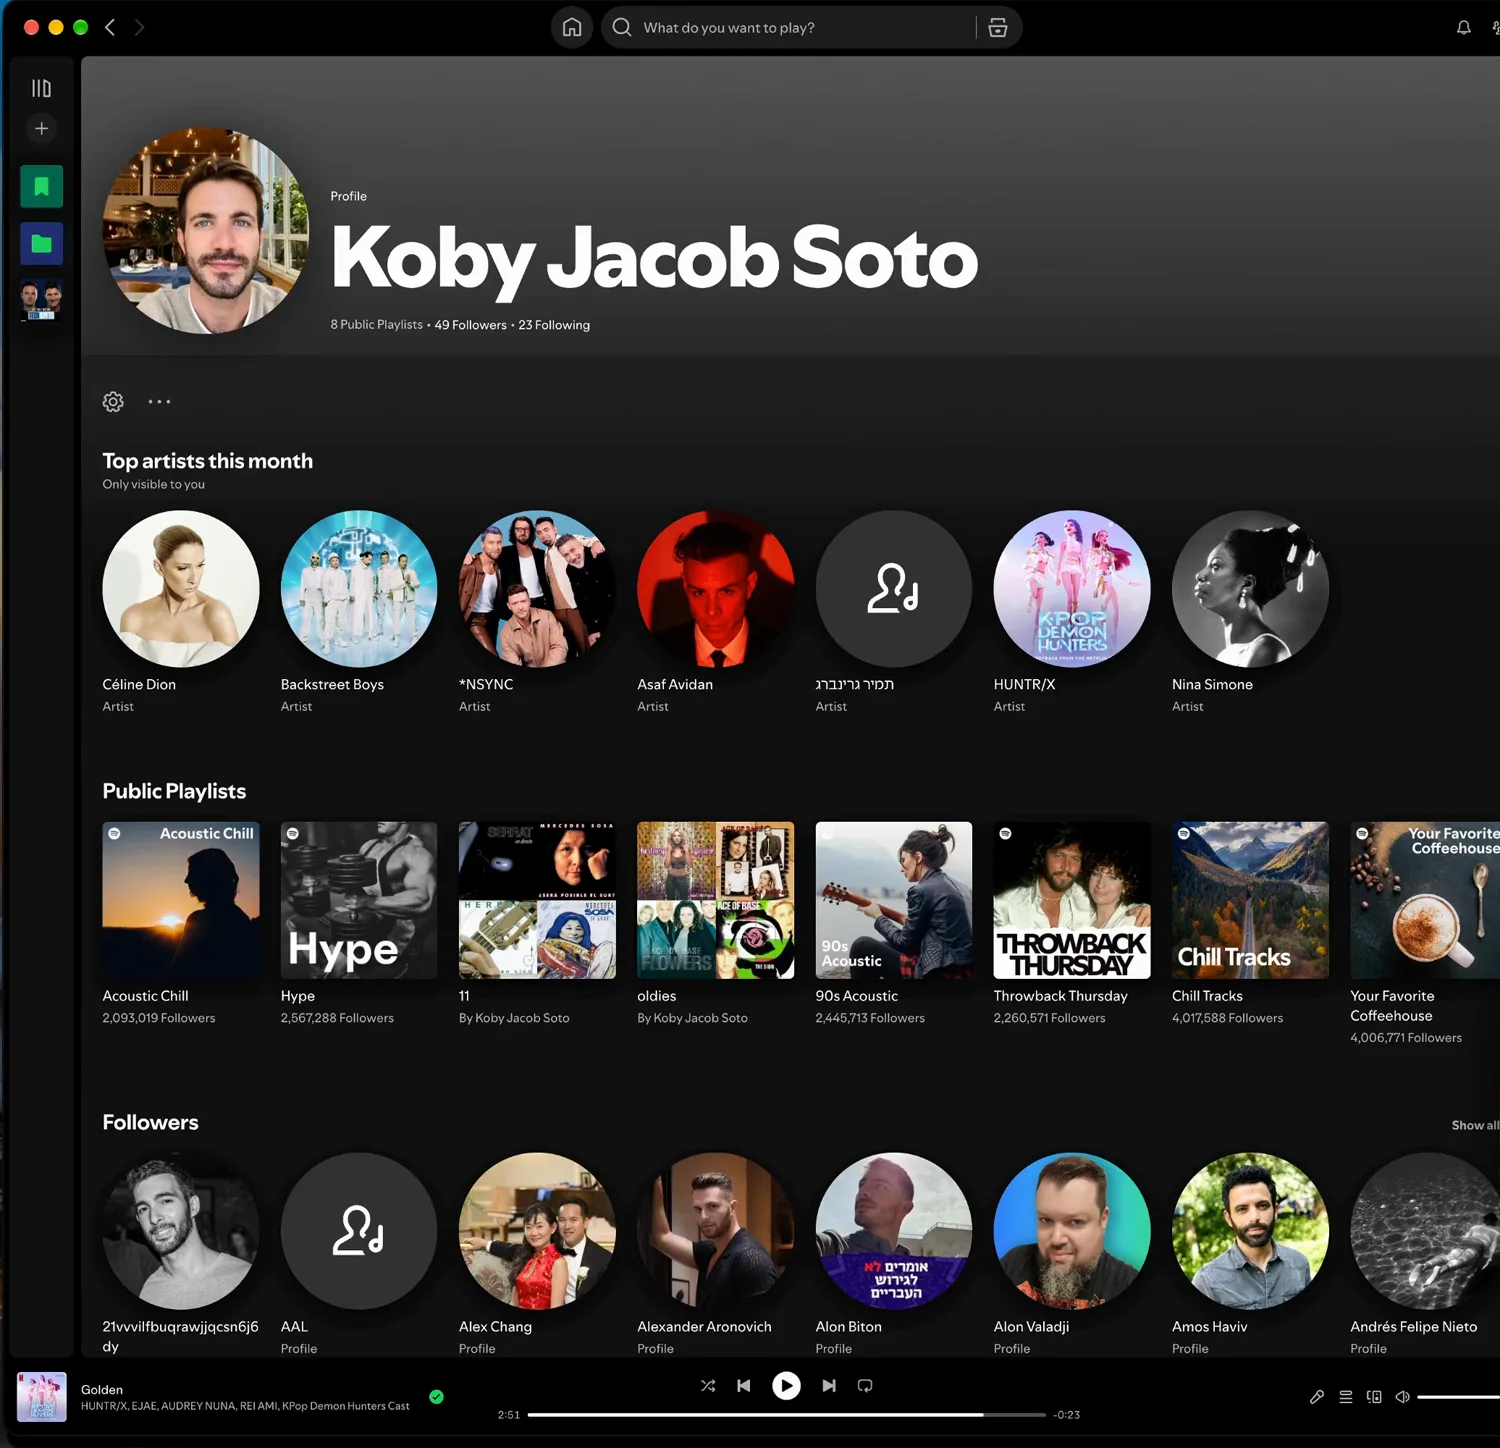
Task: Open the blue folder in sidebar
Action: pos(41,244)
